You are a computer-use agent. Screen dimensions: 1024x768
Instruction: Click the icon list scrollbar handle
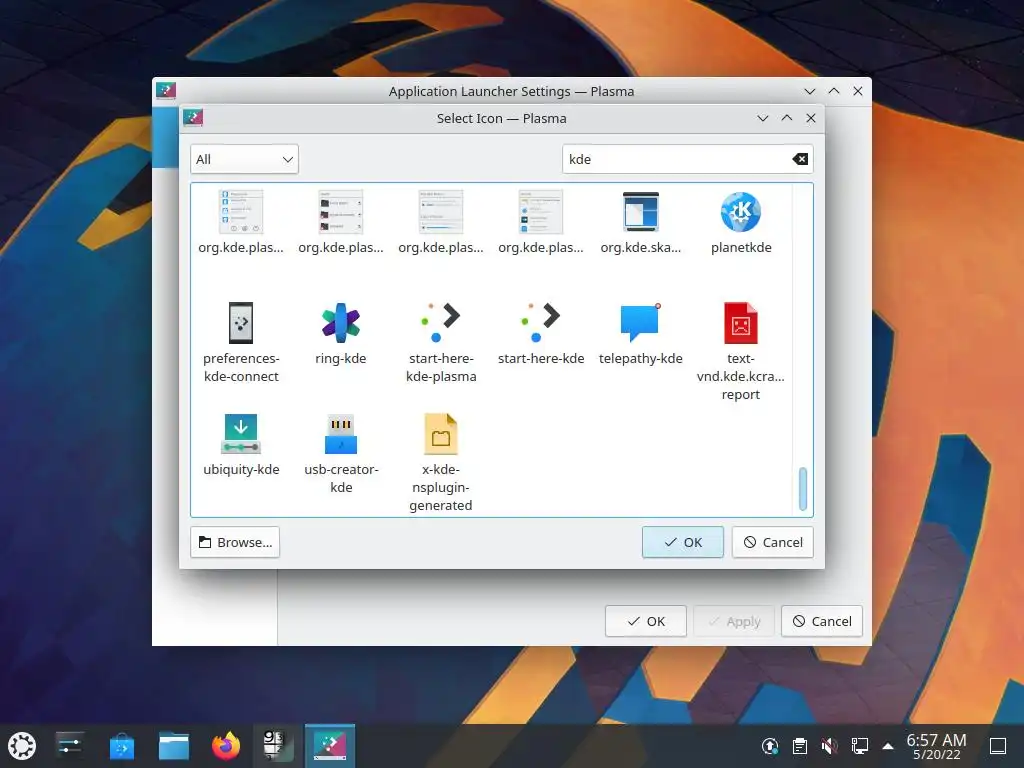coord(803,488)
